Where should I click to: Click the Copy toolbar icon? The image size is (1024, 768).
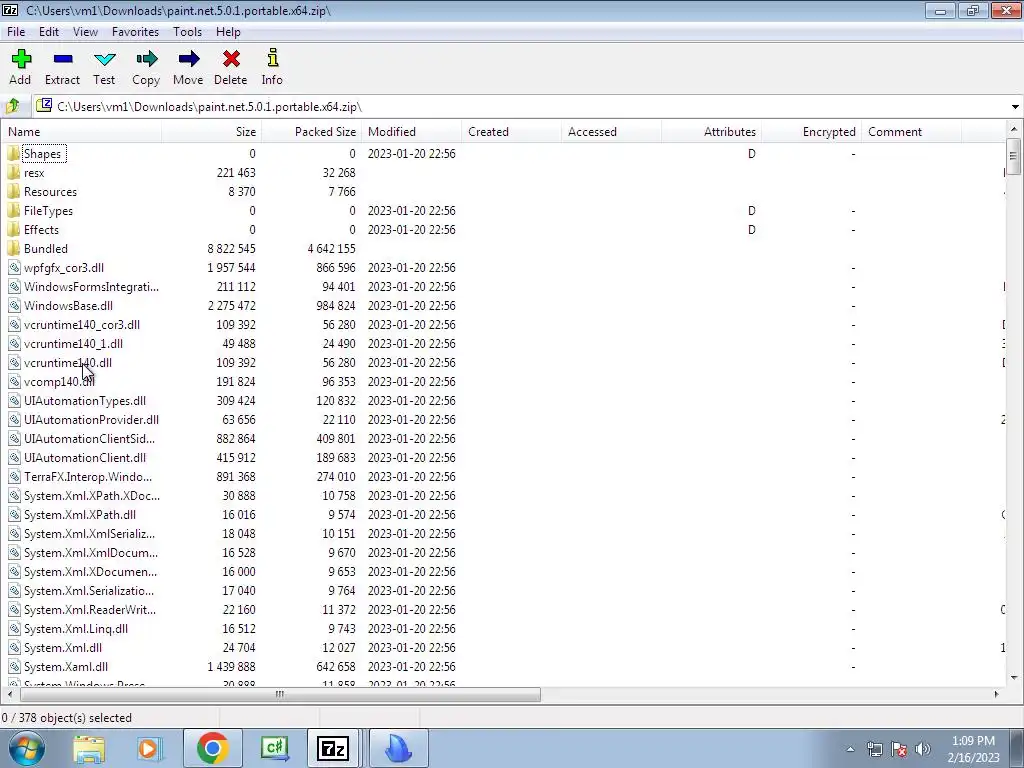(x=146, y=59)
